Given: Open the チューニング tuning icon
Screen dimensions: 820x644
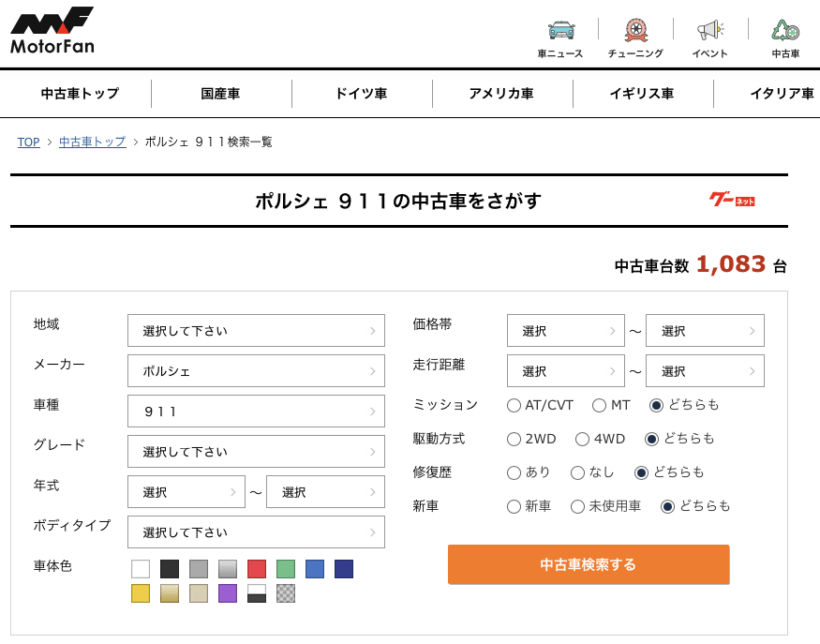Looking at the screenshot, I should pyautogui.click(x=635, y=31).
